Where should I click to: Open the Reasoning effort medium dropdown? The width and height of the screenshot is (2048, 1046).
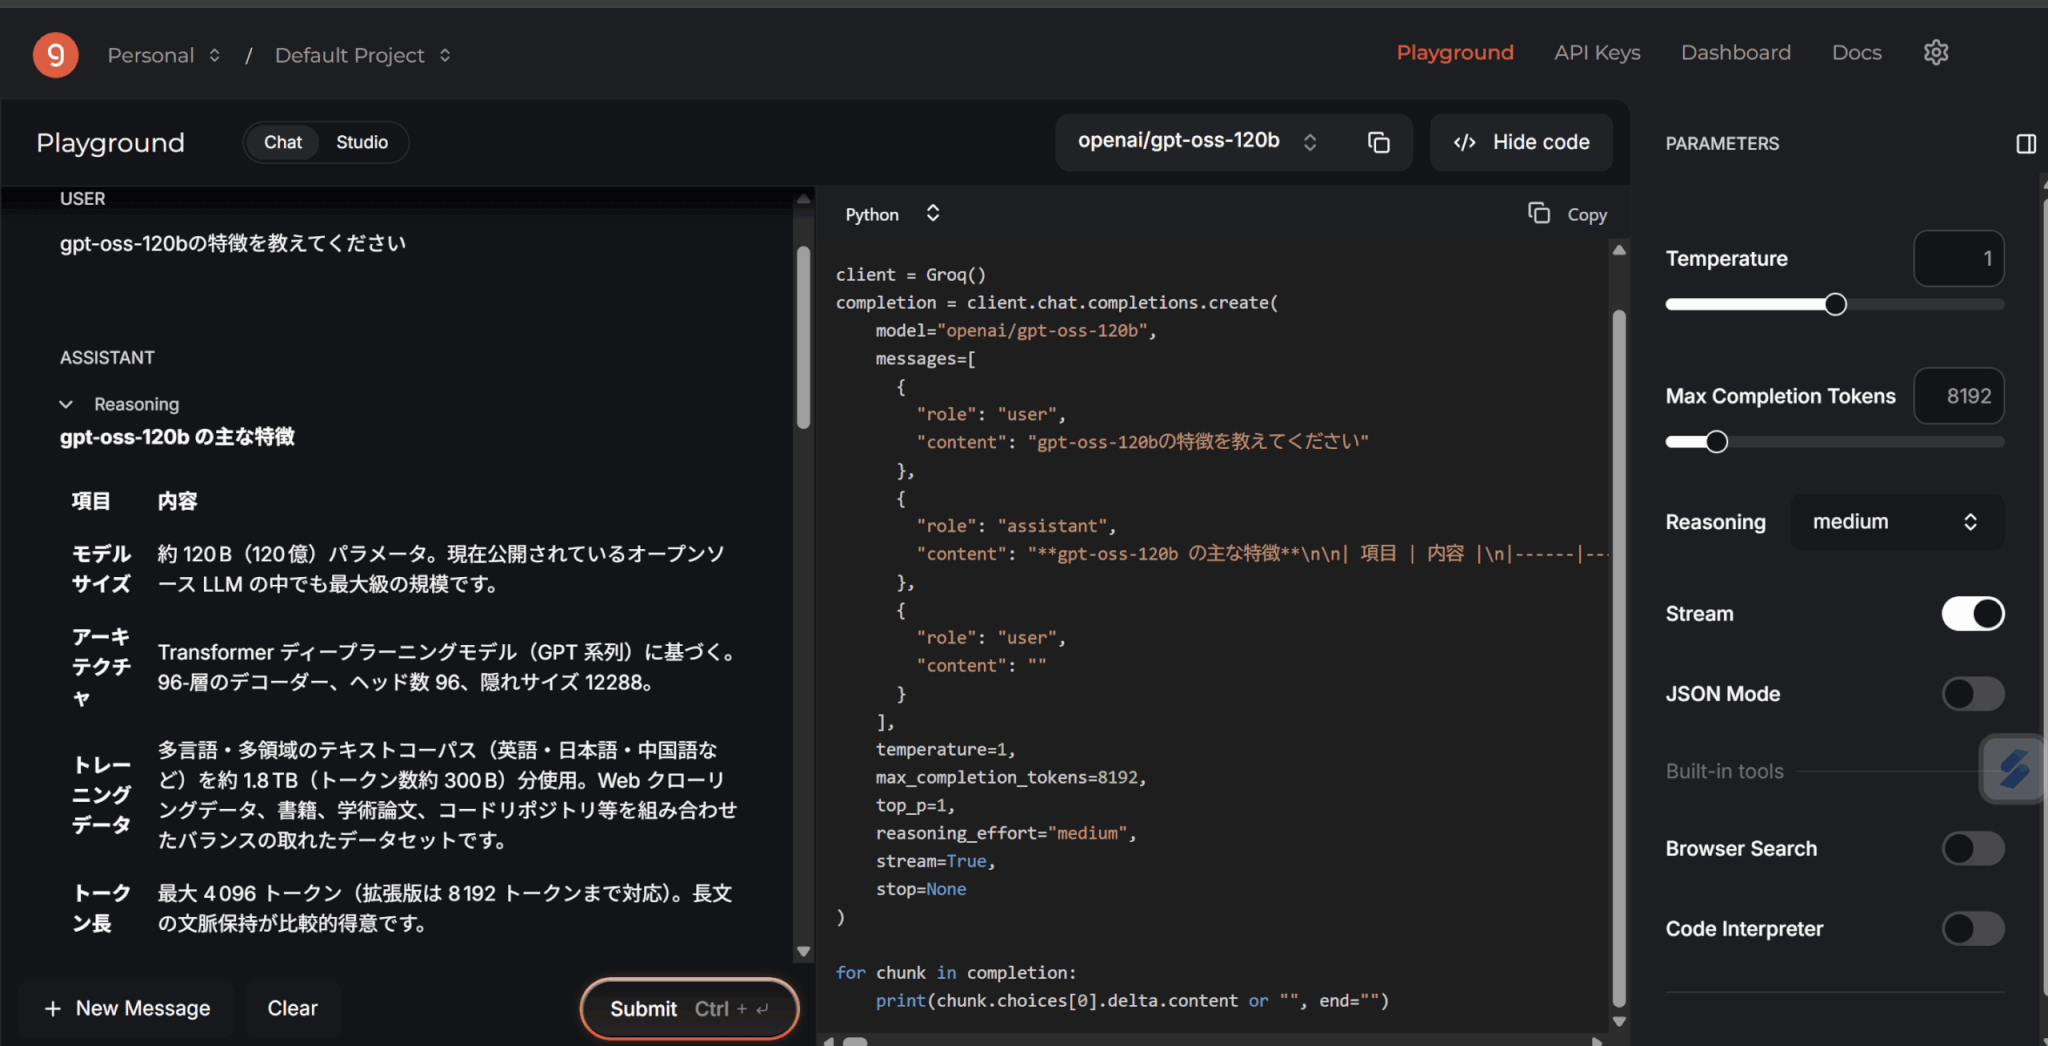pyautogui.click(x=1896, y=522)
